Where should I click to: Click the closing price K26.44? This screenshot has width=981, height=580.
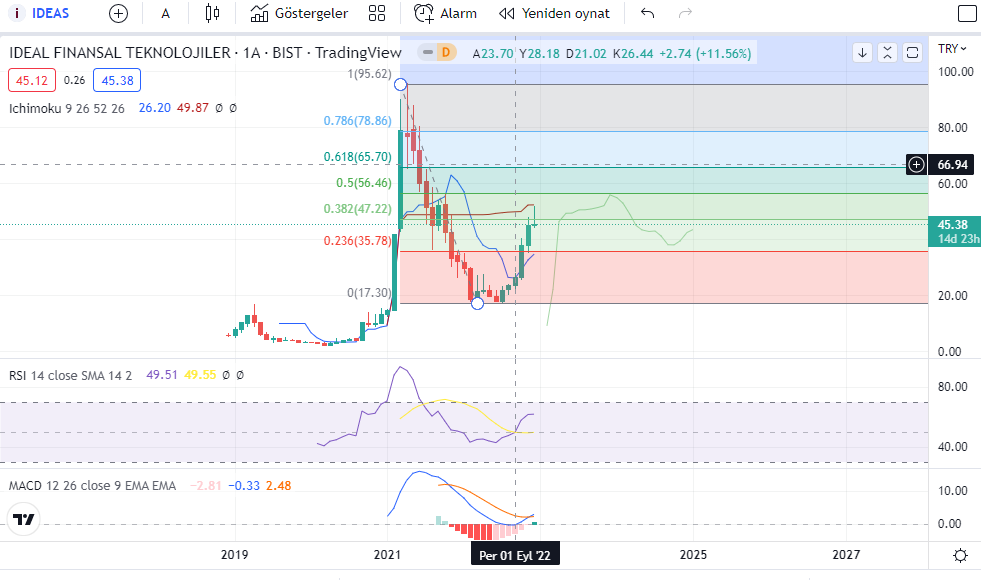tap(633, 54)
